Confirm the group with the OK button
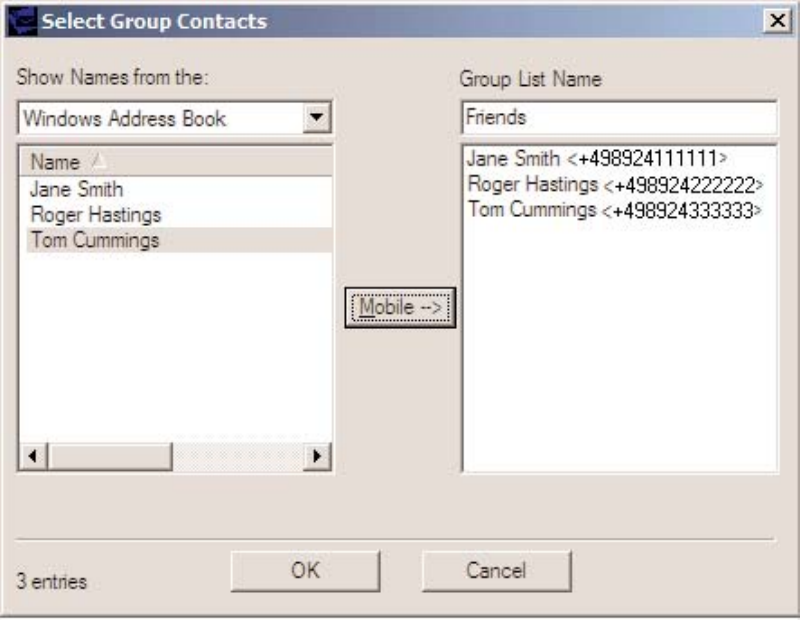 tap(305, 571)
